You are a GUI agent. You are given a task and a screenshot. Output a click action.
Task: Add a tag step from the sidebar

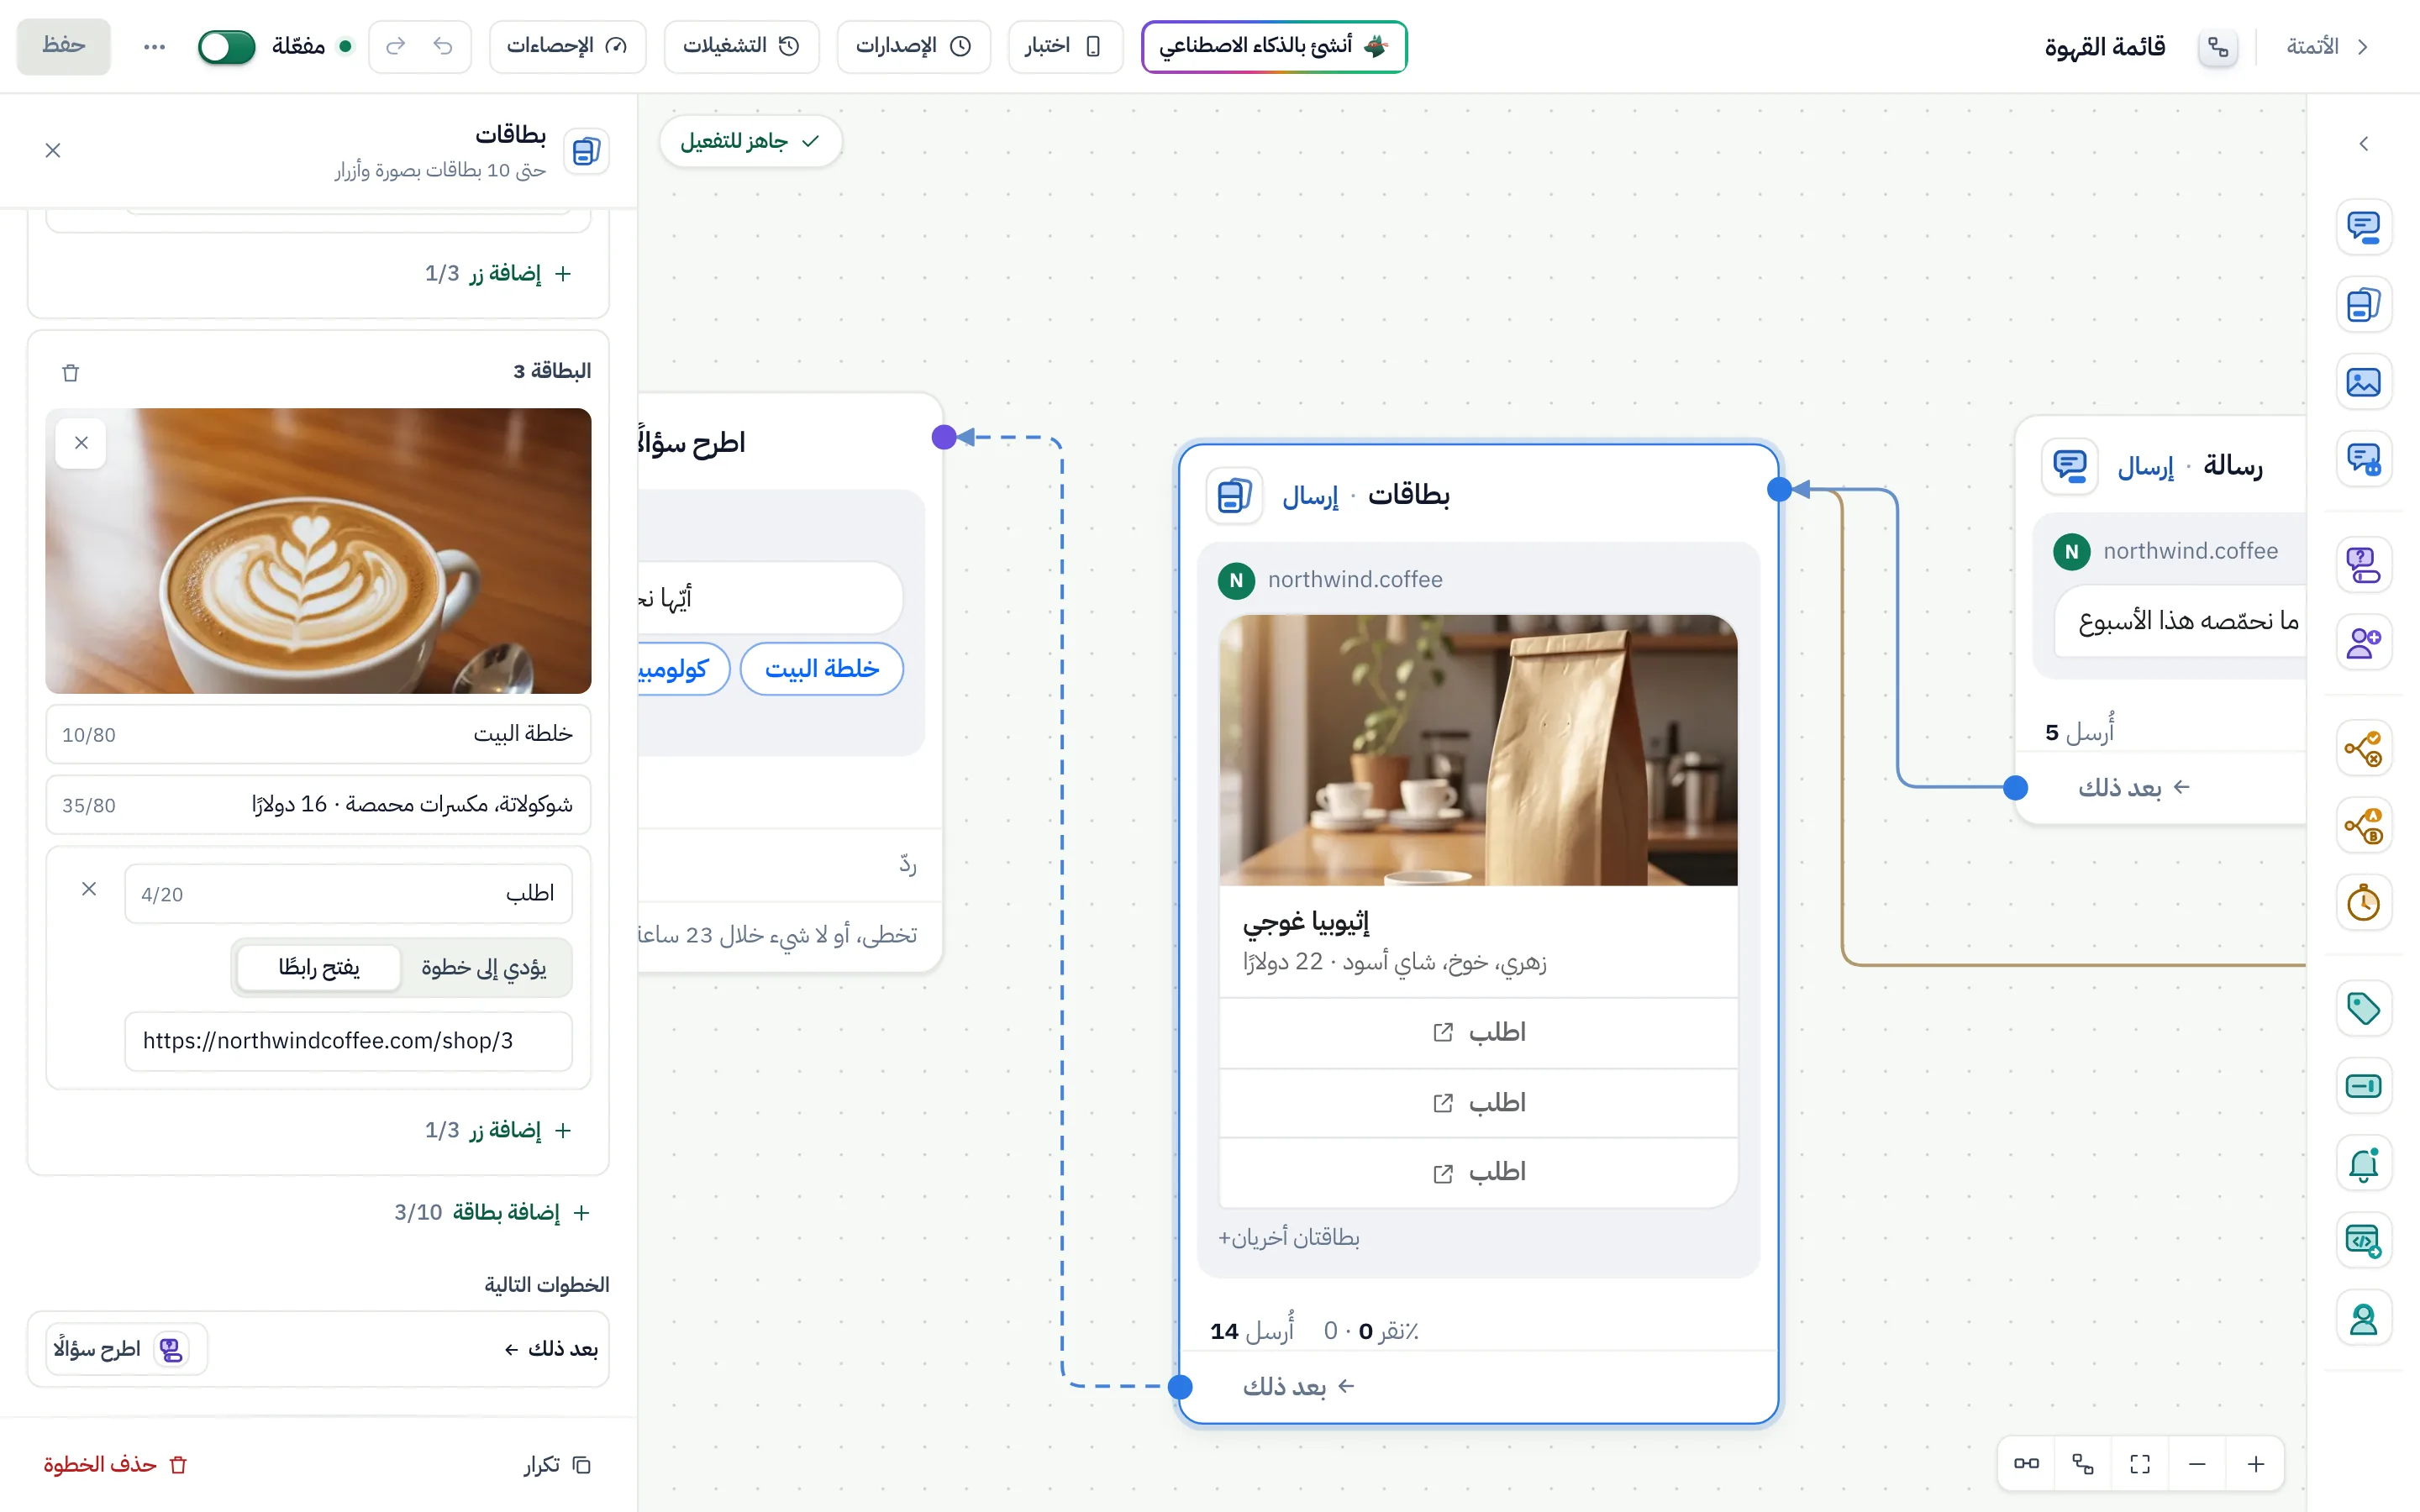click(2363, 1008)
